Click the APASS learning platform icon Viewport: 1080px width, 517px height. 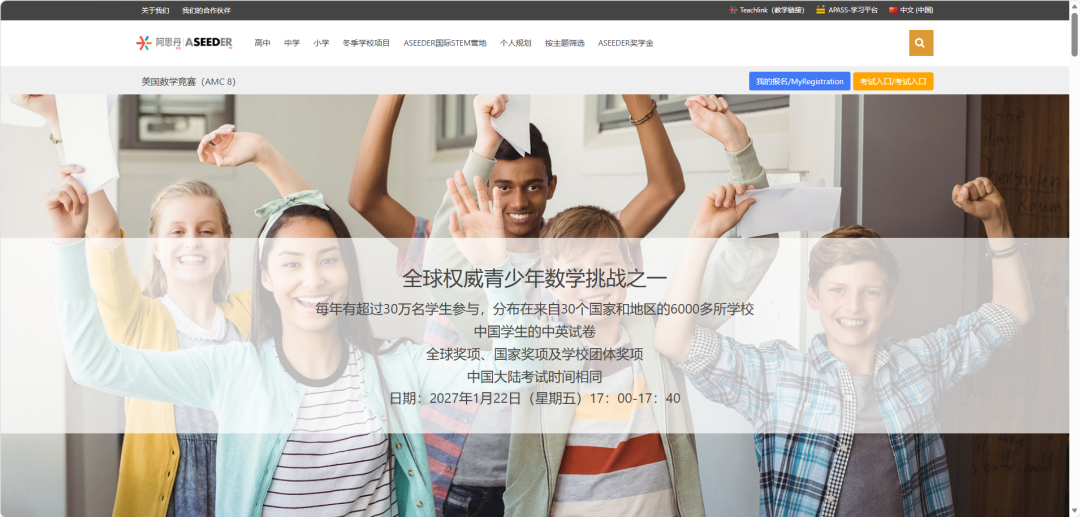pos(820,10)
